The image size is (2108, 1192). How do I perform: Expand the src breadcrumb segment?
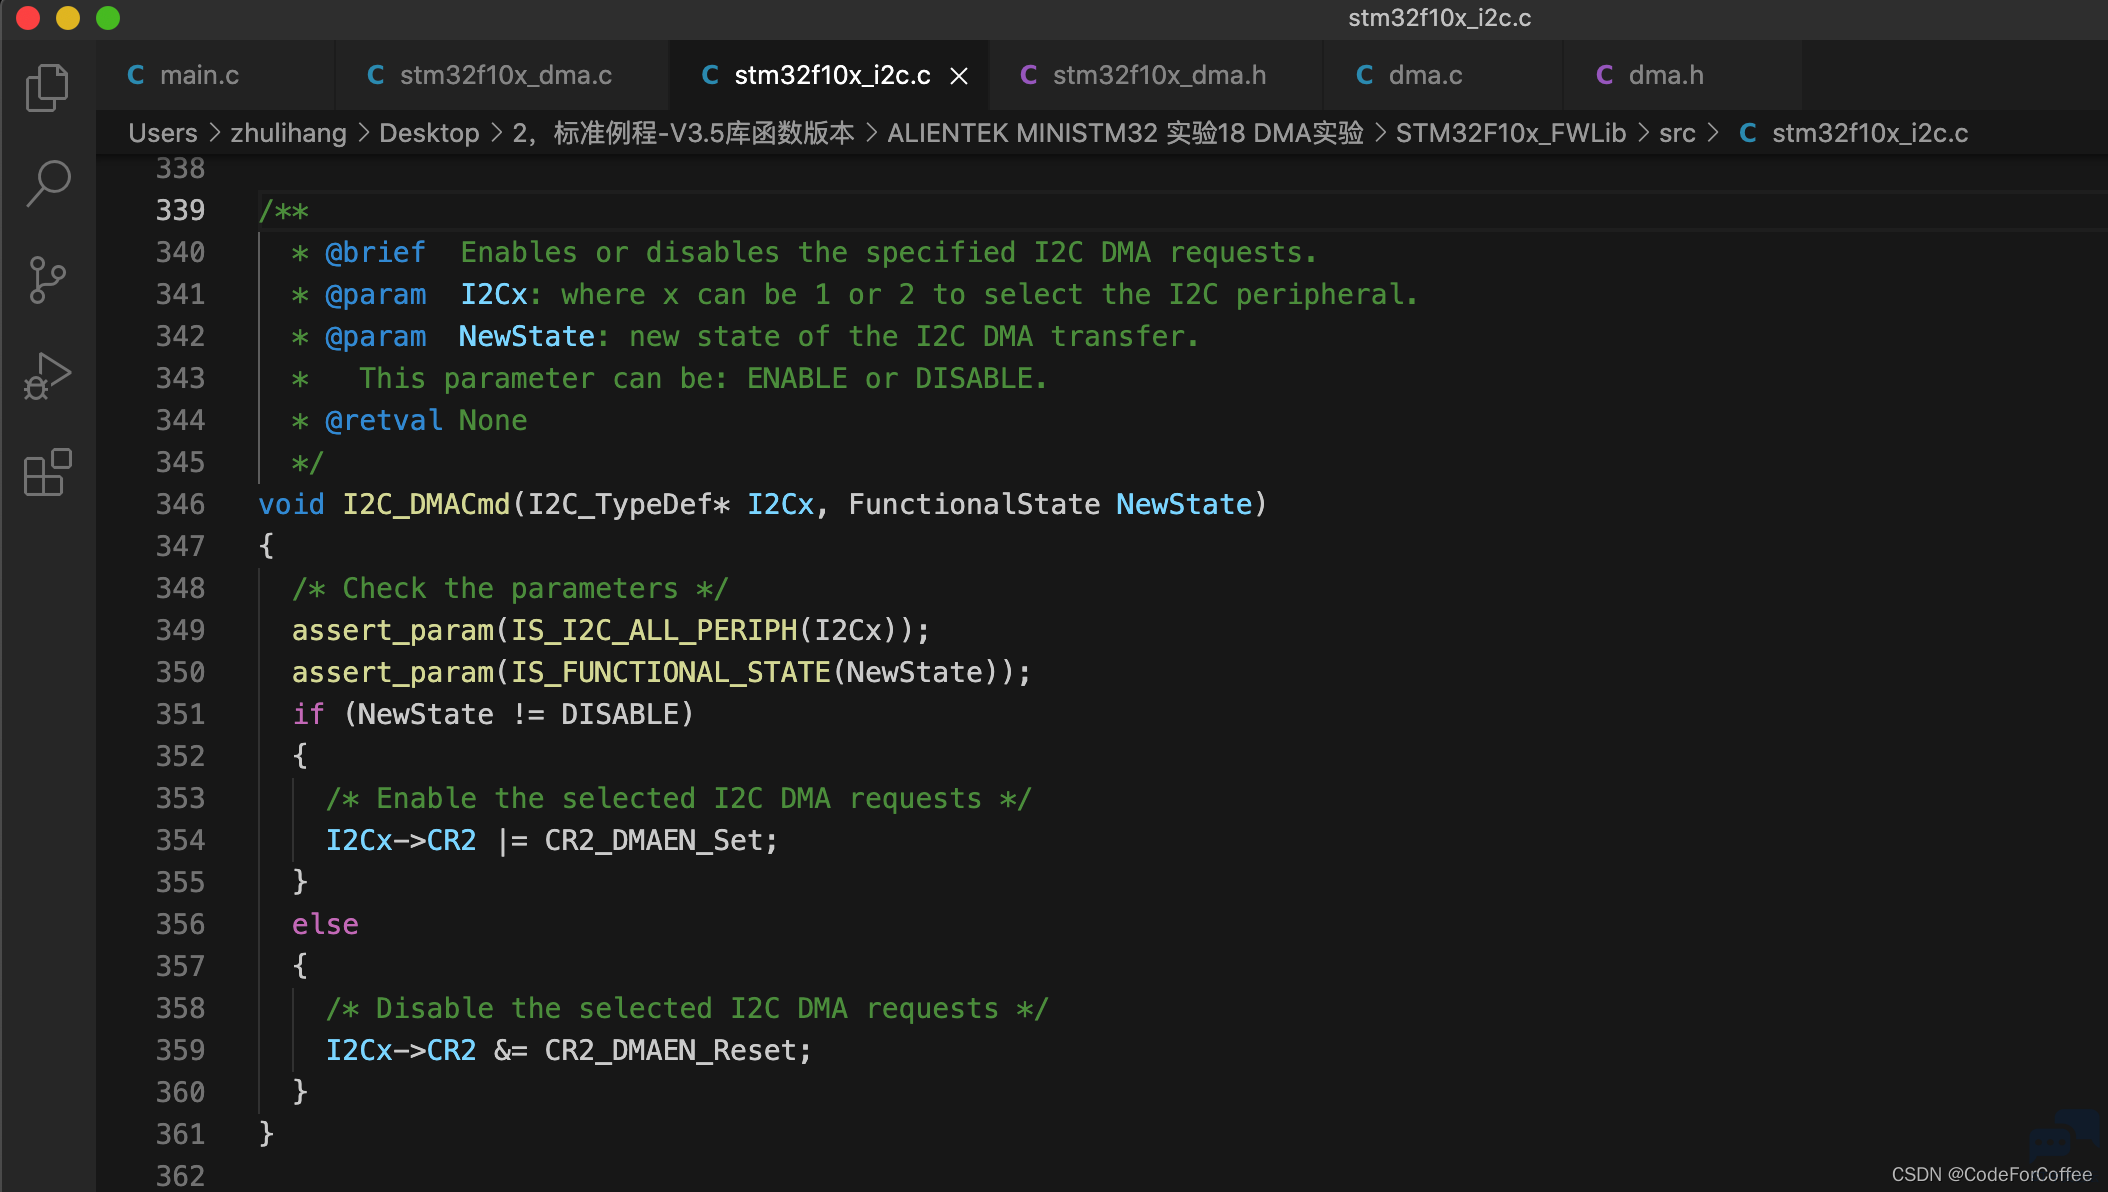point(1677,133)
